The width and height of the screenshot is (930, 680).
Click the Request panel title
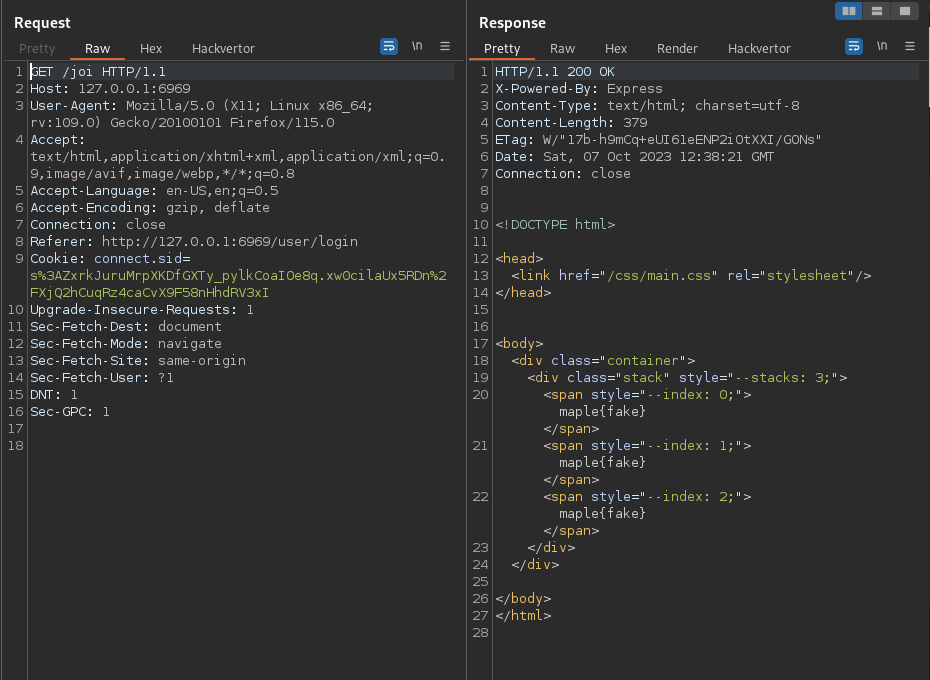[x=42, y=23]
